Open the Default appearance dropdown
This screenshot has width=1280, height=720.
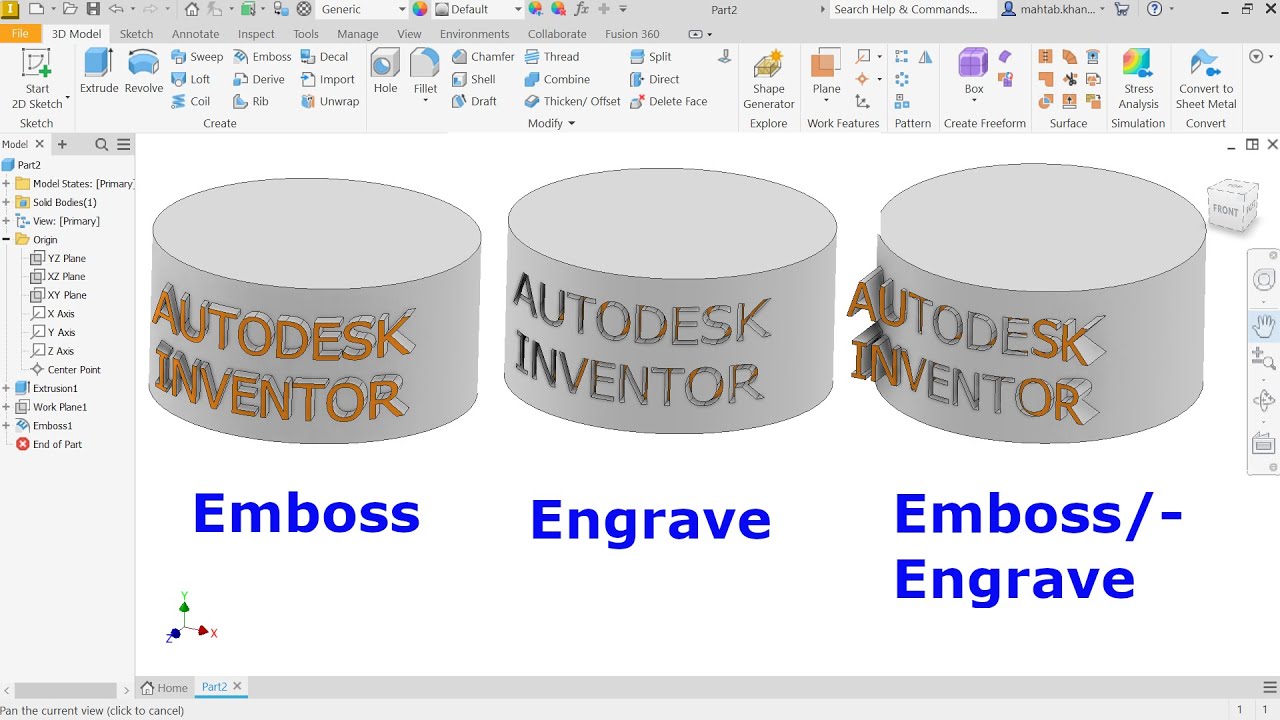[x=479, y=9]
